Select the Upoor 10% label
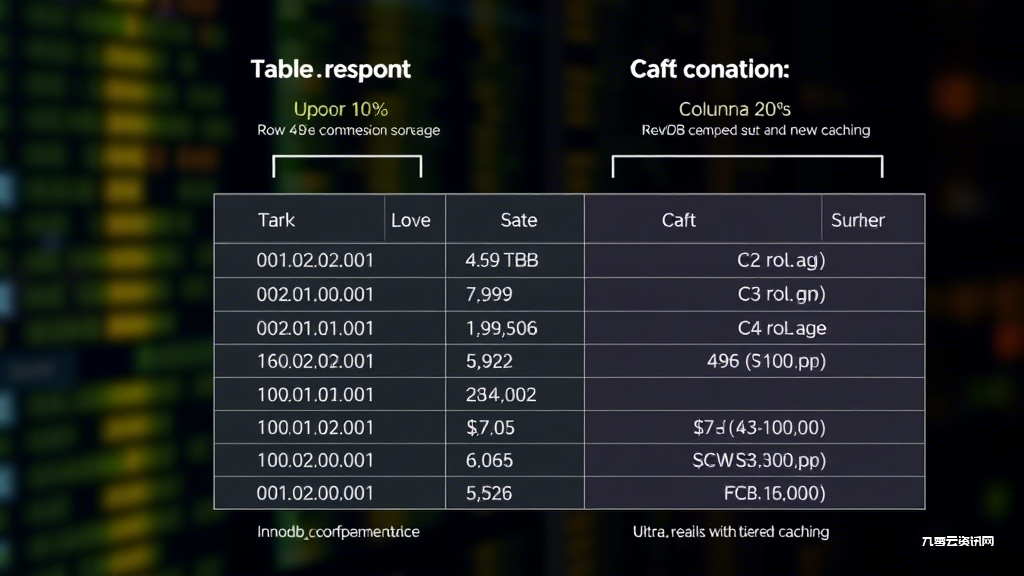Image resolution: width=1024 pixels, height=576 pixels. 340,109
